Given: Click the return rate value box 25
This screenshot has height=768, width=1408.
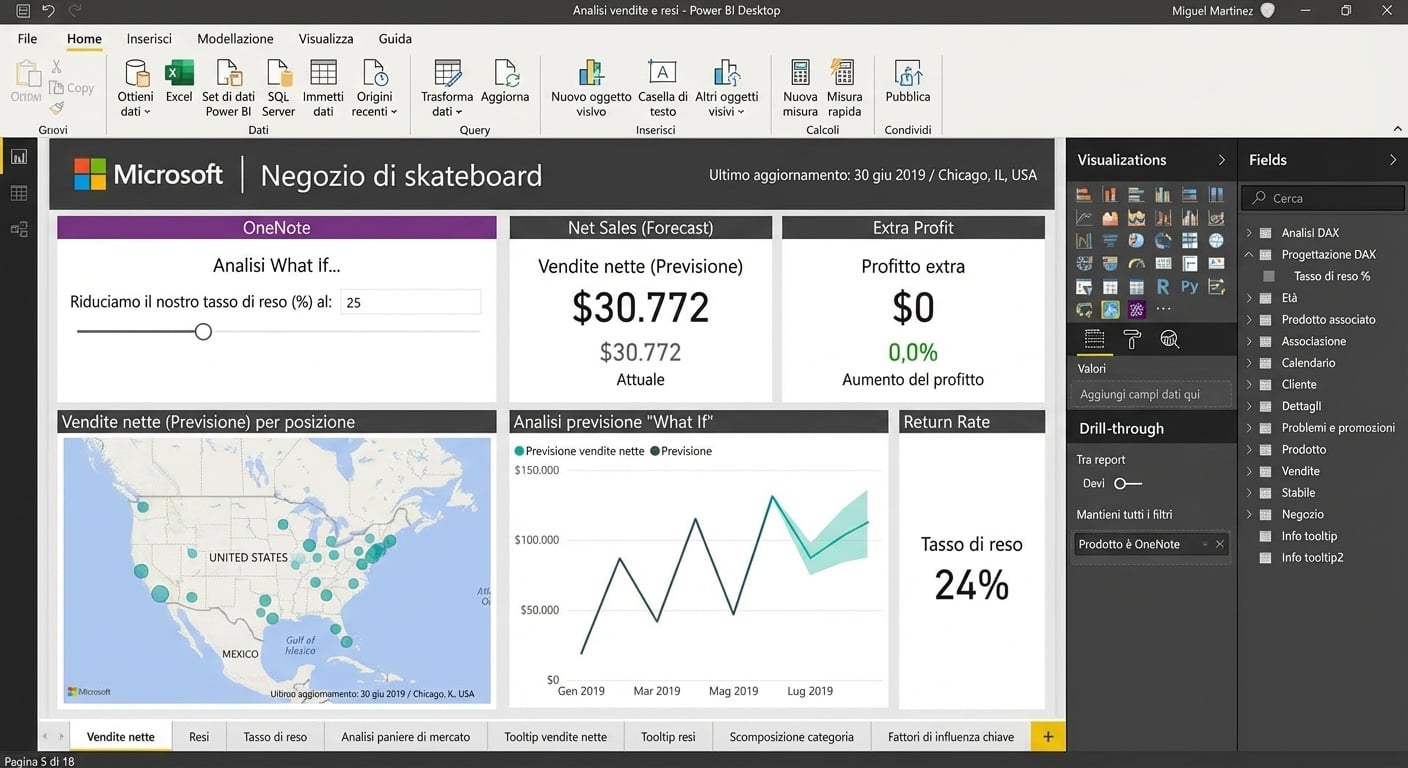Looking at the screenshot, I should 411,302.
